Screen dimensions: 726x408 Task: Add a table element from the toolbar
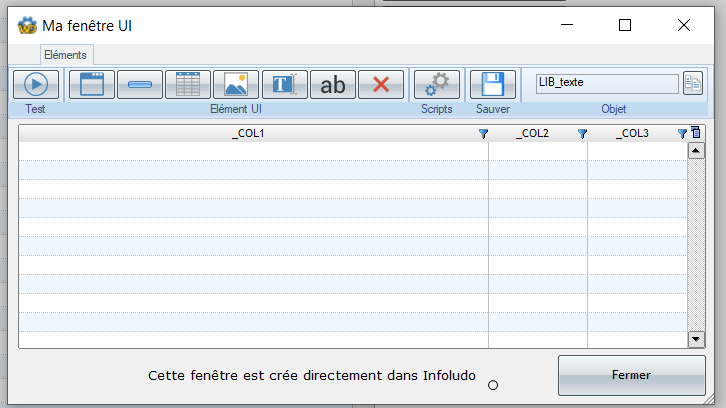188,84
